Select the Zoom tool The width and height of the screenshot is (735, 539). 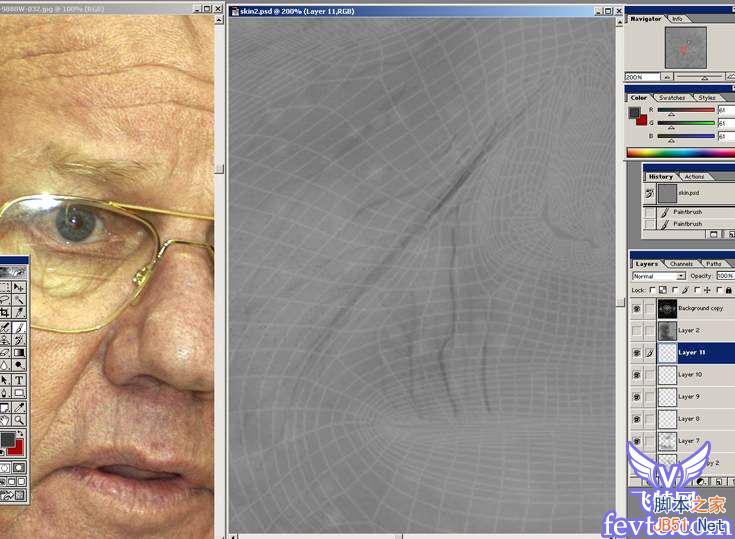click(18, 420)
